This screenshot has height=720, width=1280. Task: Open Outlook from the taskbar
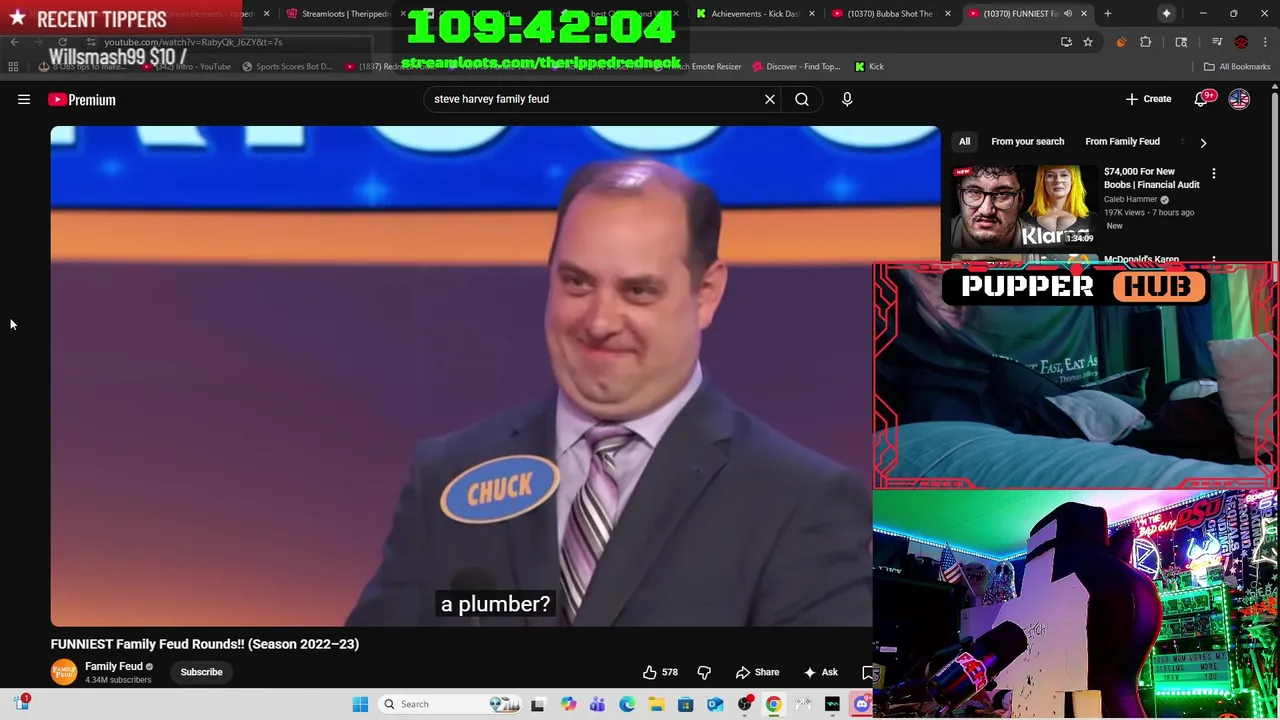715,704
